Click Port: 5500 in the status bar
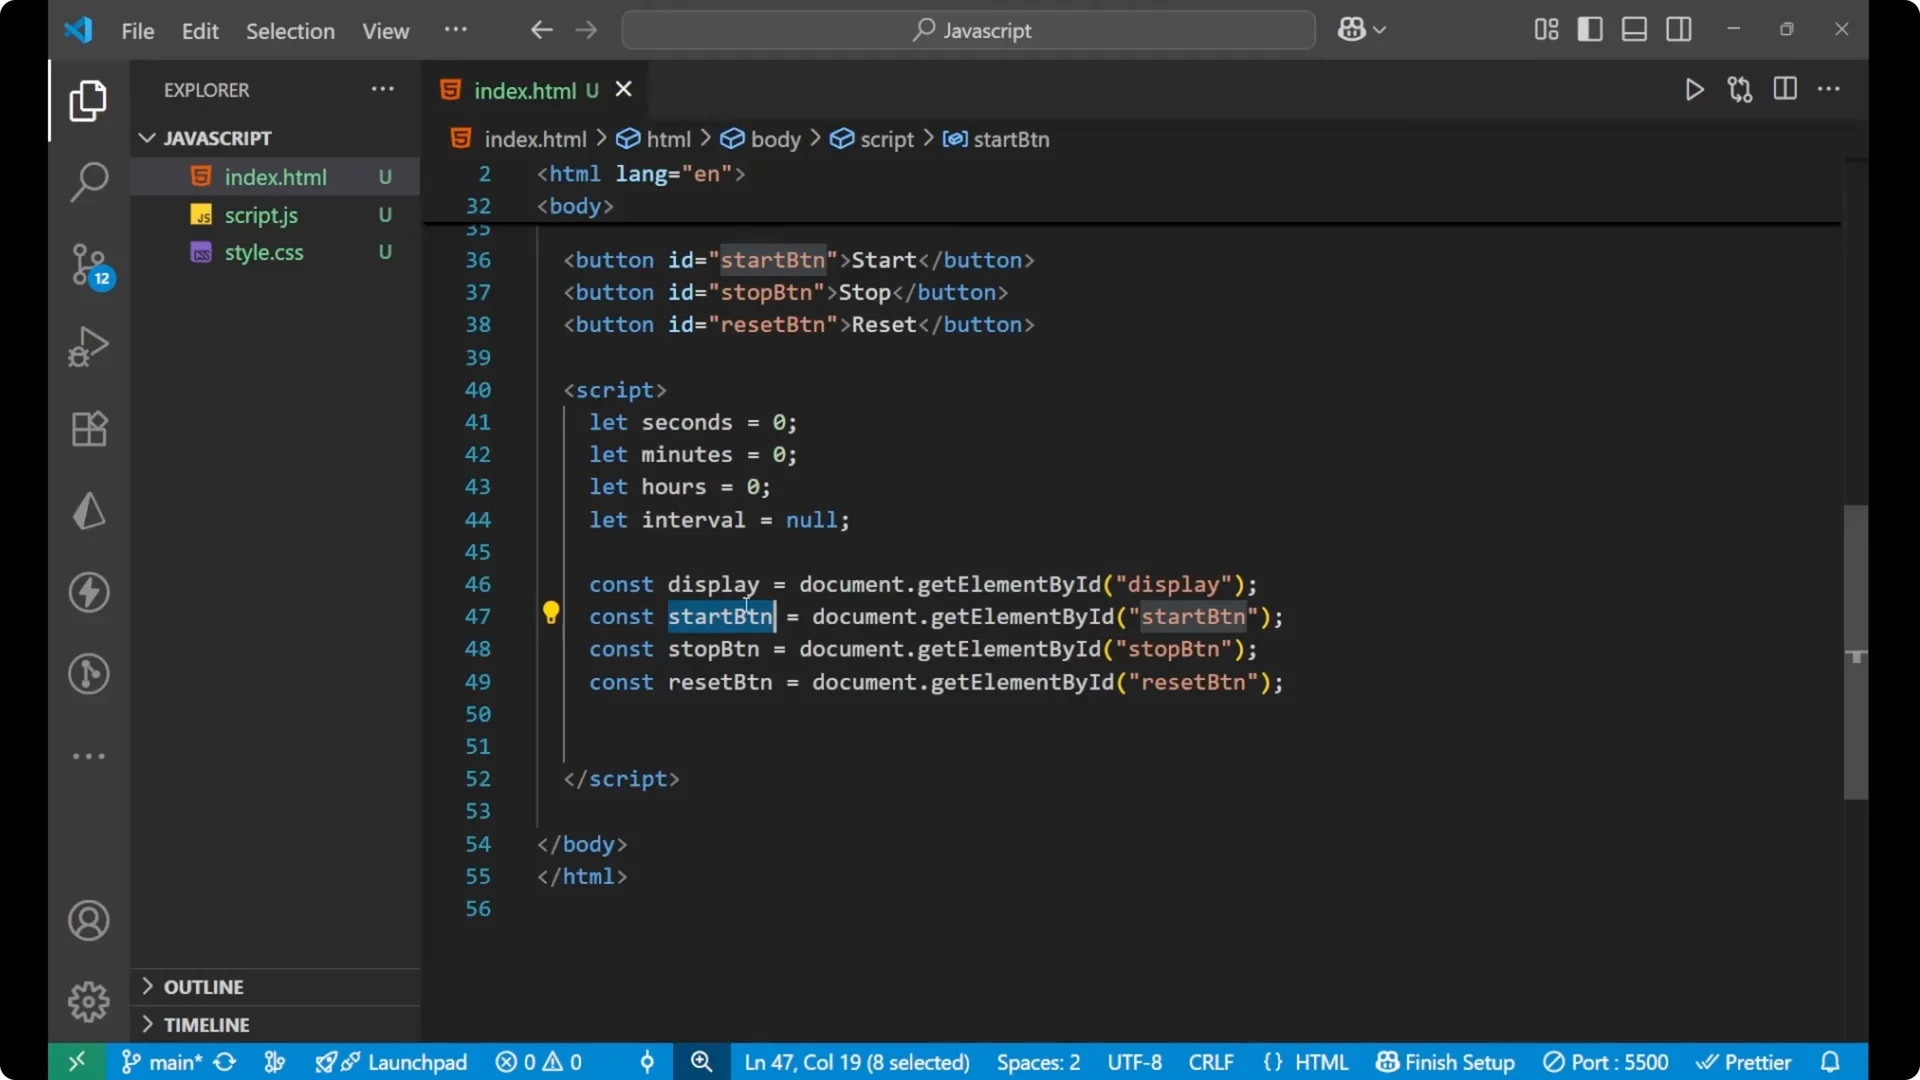1920x1080 pixels. (x=1606, y=1062)
